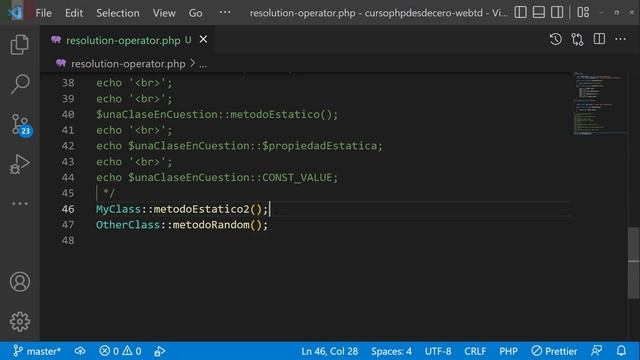Close the resolution-operator.php tab

(x=203, y=40)
